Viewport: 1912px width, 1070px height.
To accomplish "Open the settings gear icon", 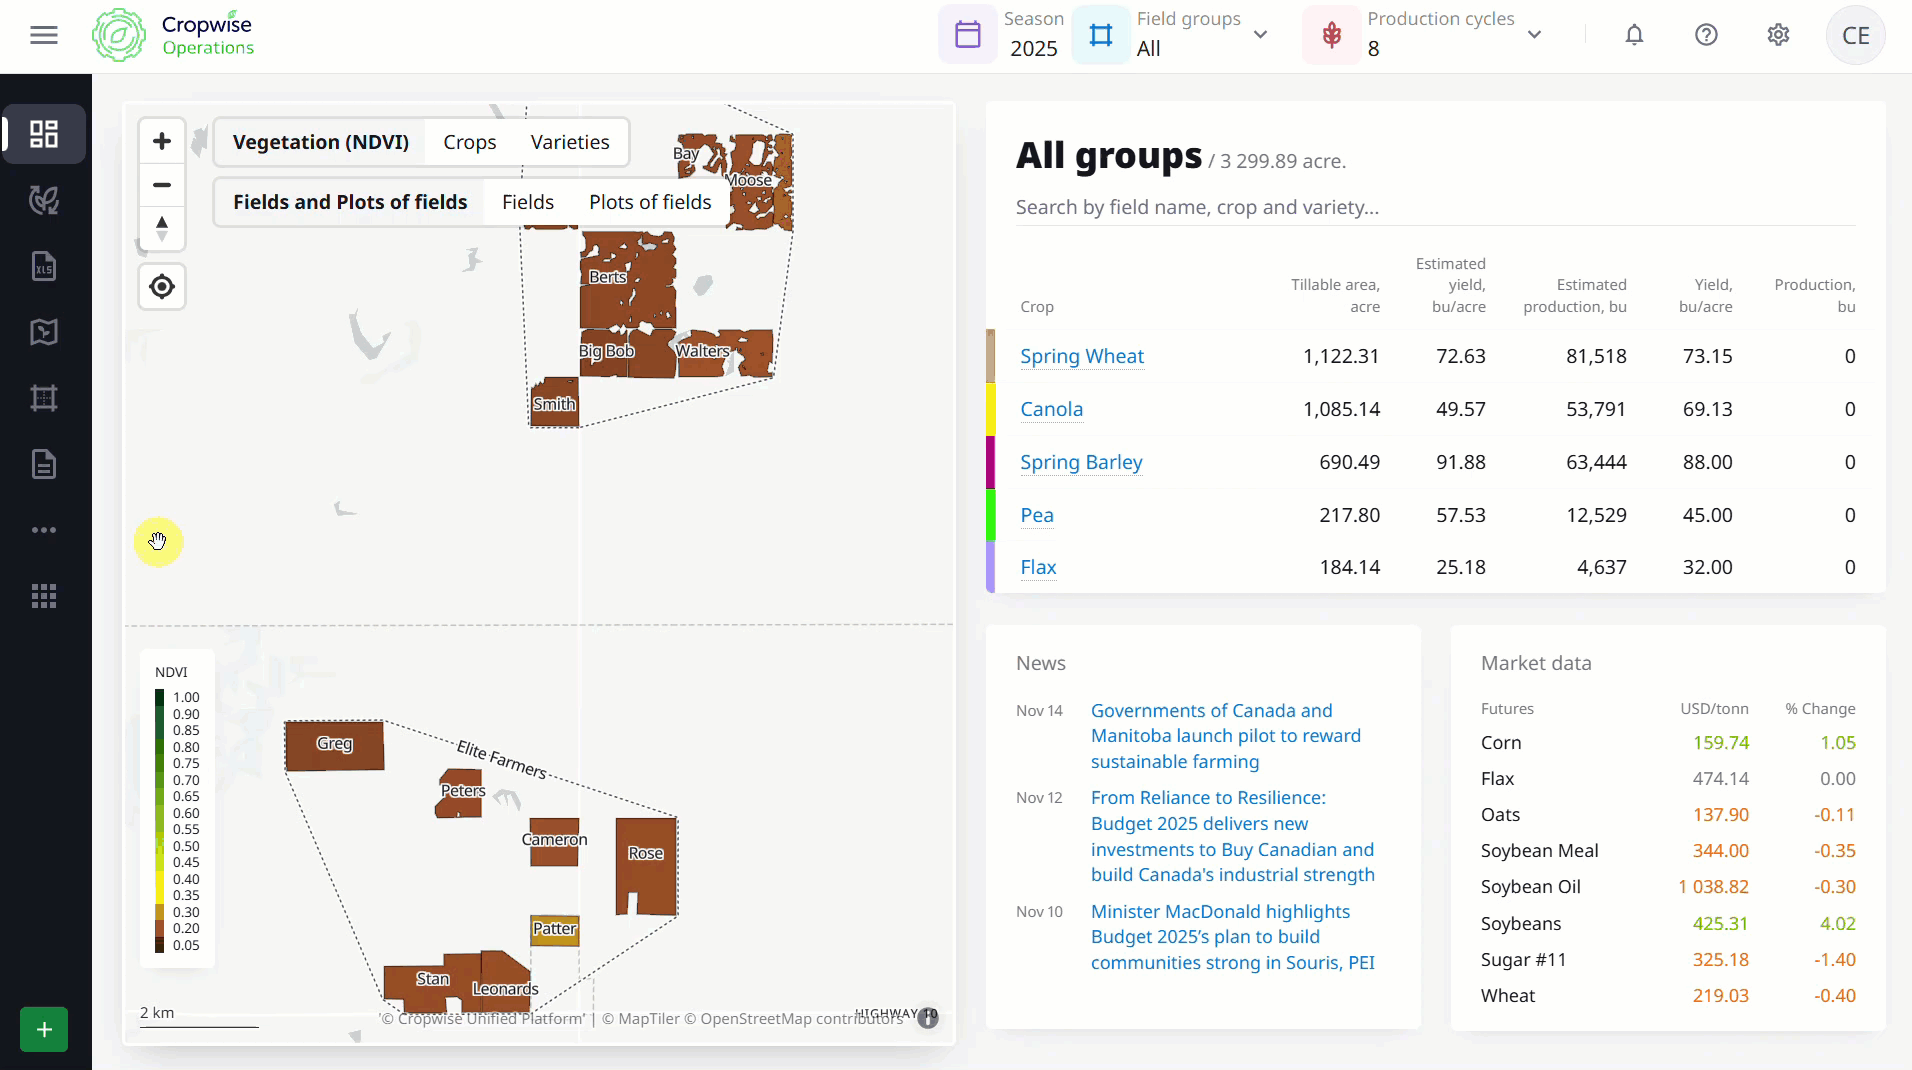I will coord(1778,35).
